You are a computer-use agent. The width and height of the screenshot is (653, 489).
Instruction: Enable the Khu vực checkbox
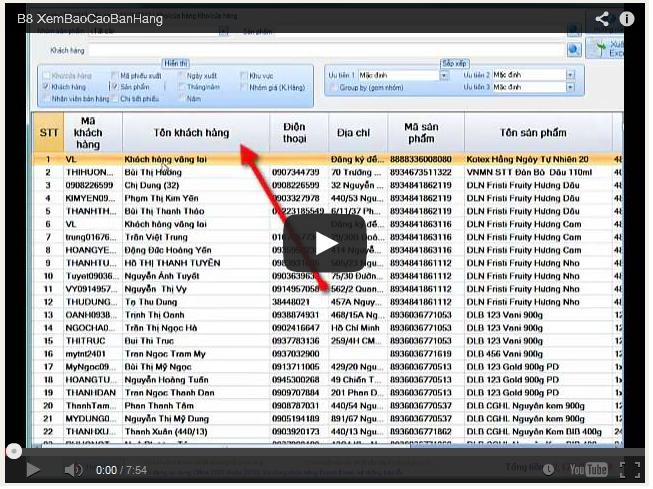coord(245,76)
